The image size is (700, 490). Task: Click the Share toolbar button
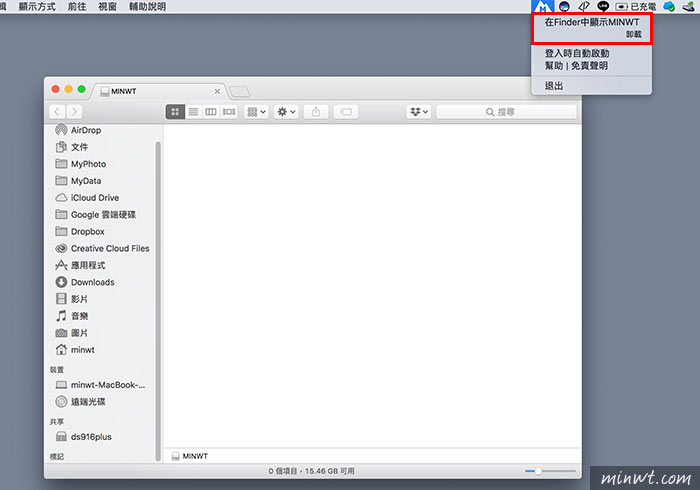pos(316,112)
